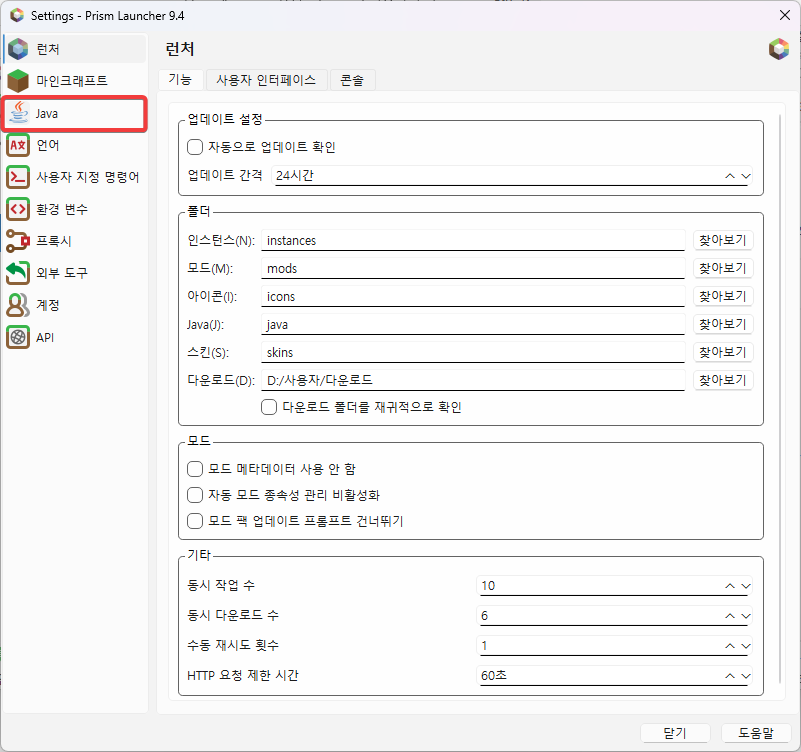This screenshot has height=752, width=801.
Task: Increase 동시 다운로드 수 with up arrow
Action: pyautogui.click(x=730, y=616)
